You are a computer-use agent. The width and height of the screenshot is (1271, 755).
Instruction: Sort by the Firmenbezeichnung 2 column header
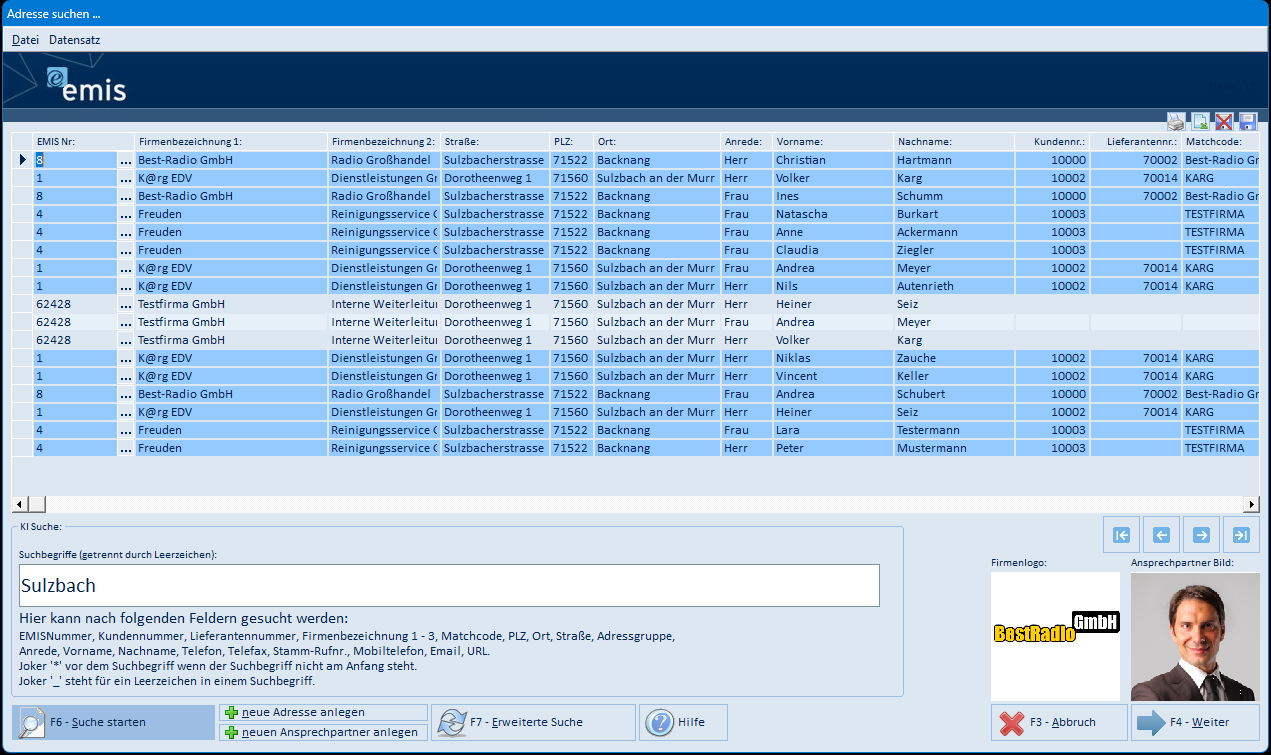pos(384,142)
